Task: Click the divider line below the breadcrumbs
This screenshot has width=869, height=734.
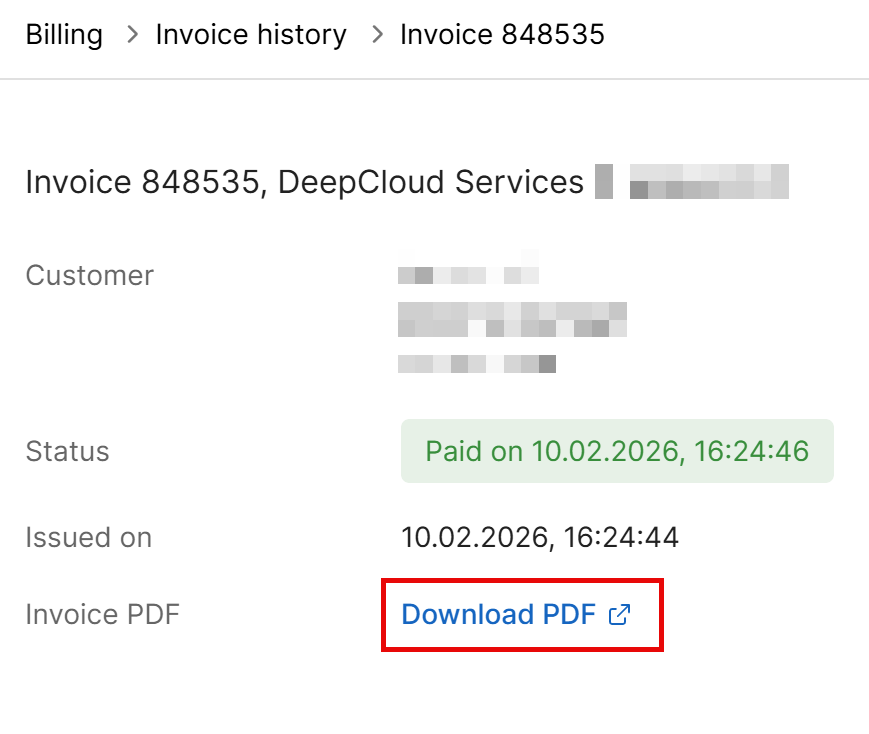Action: click(434, 78)
